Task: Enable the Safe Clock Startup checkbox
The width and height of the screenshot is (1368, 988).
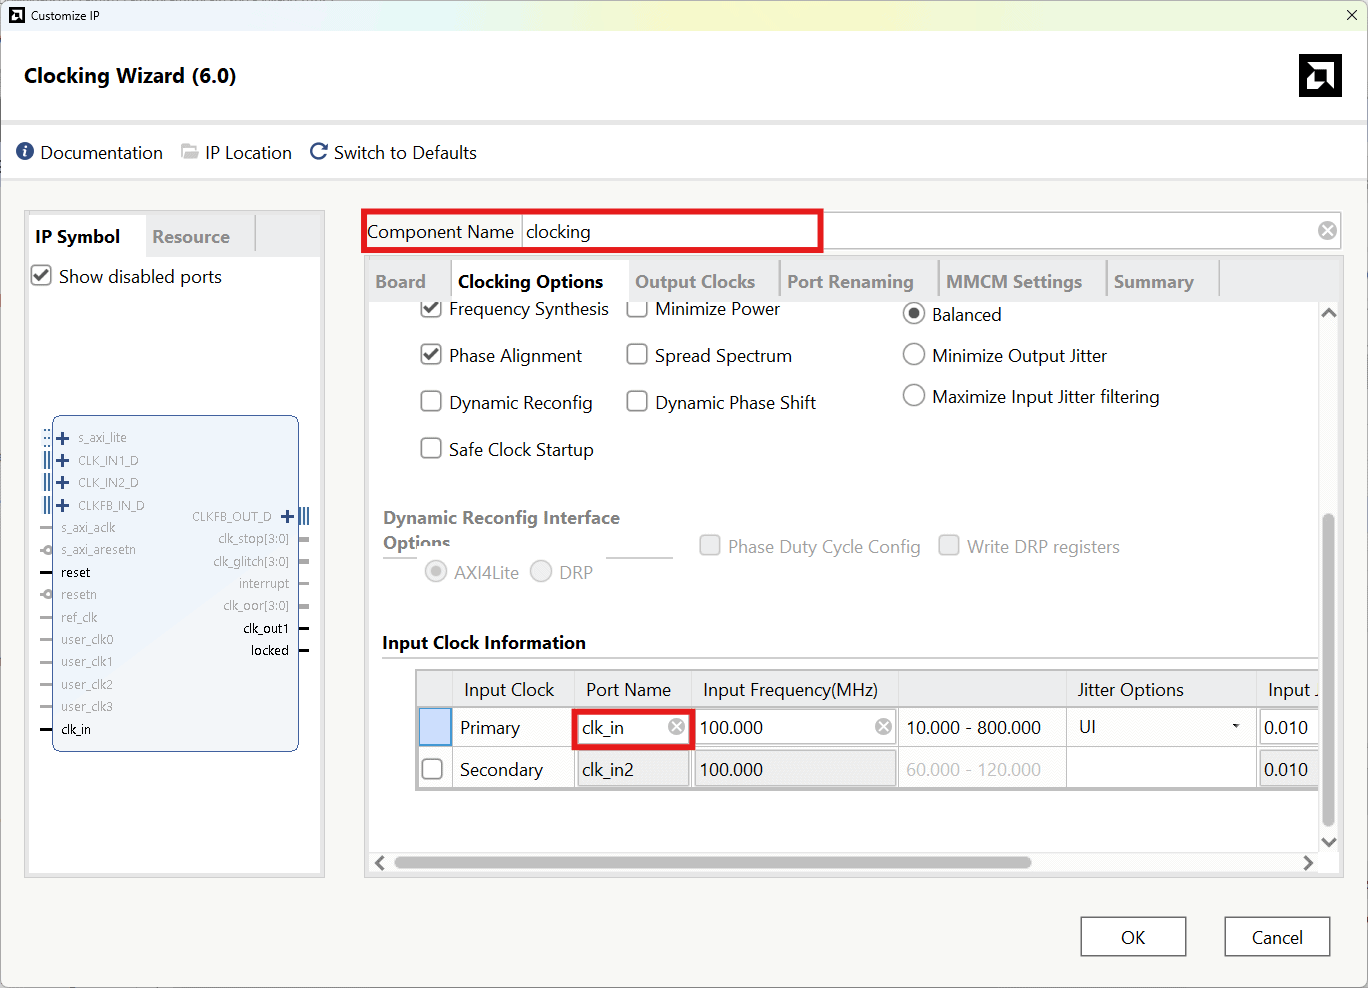Action: (431, 449)
